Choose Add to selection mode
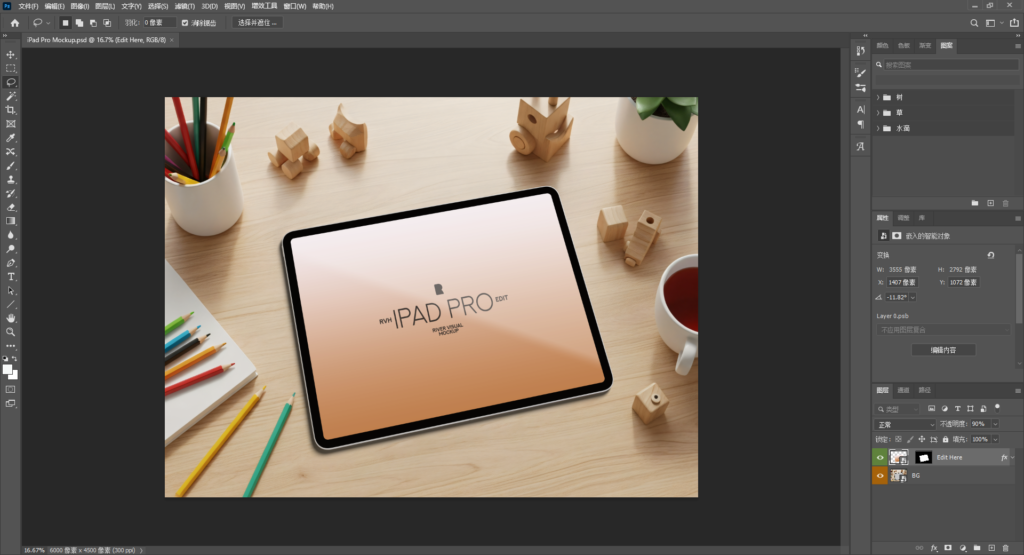This screenshot has height=555, width=1024. tap(79, 23)
